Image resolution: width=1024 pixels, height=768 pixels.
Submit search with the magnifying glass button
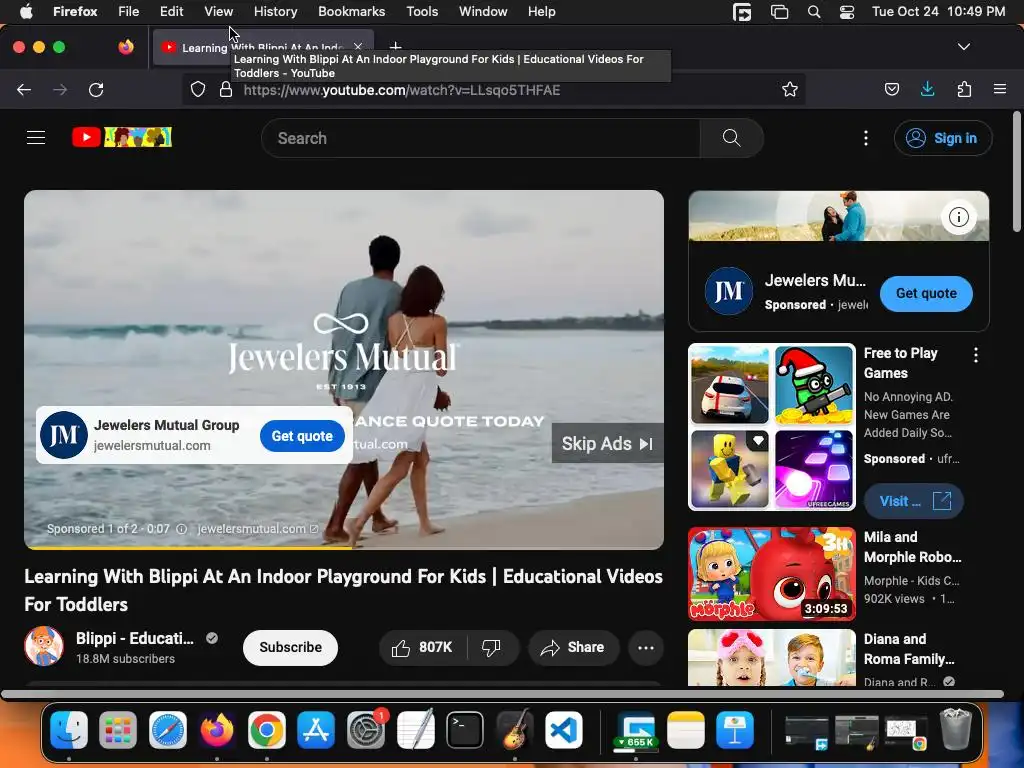point(731,138)
